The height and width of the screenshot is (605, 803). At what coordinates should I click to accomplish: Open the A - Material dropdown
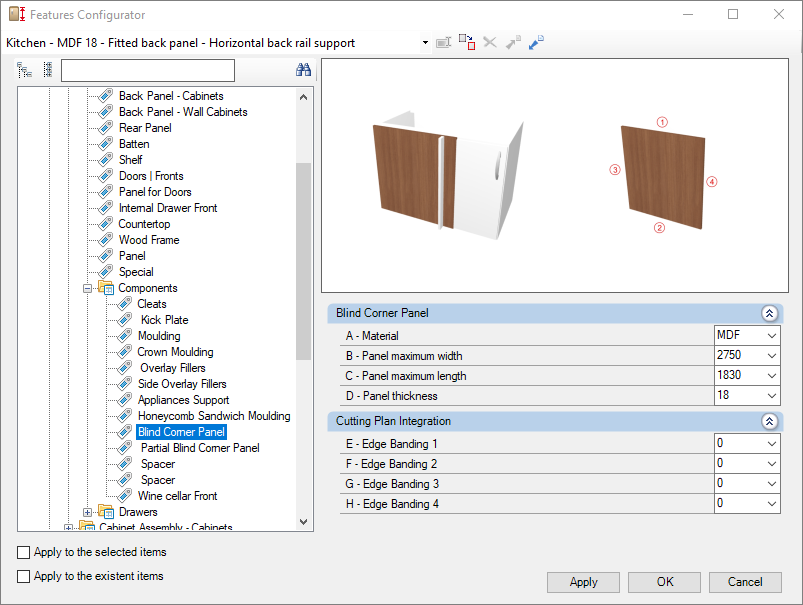click(772, 336)
